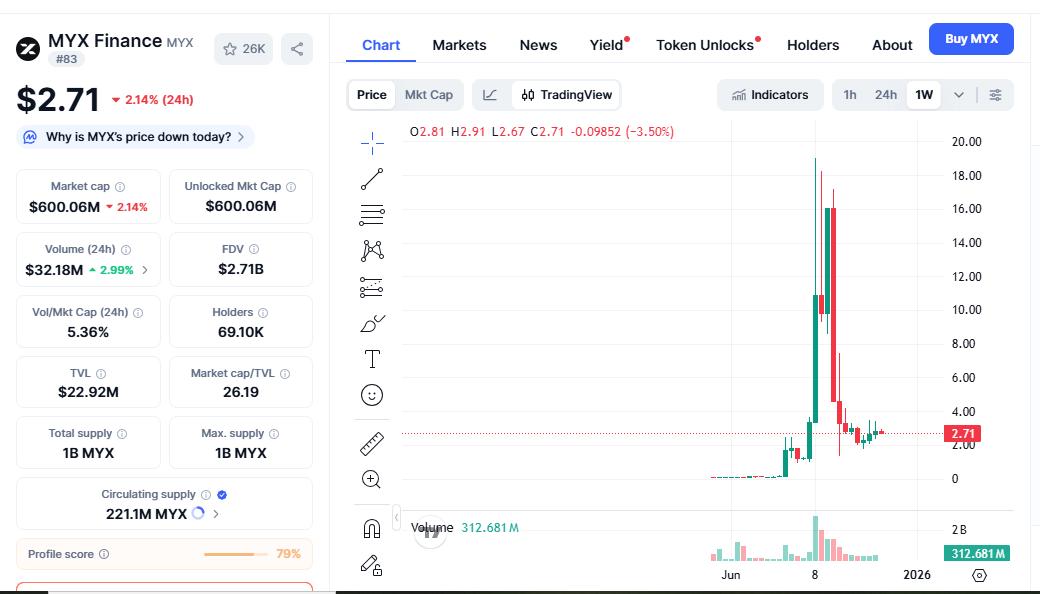Open the trend line drawing tool

(x=372, y=178)
